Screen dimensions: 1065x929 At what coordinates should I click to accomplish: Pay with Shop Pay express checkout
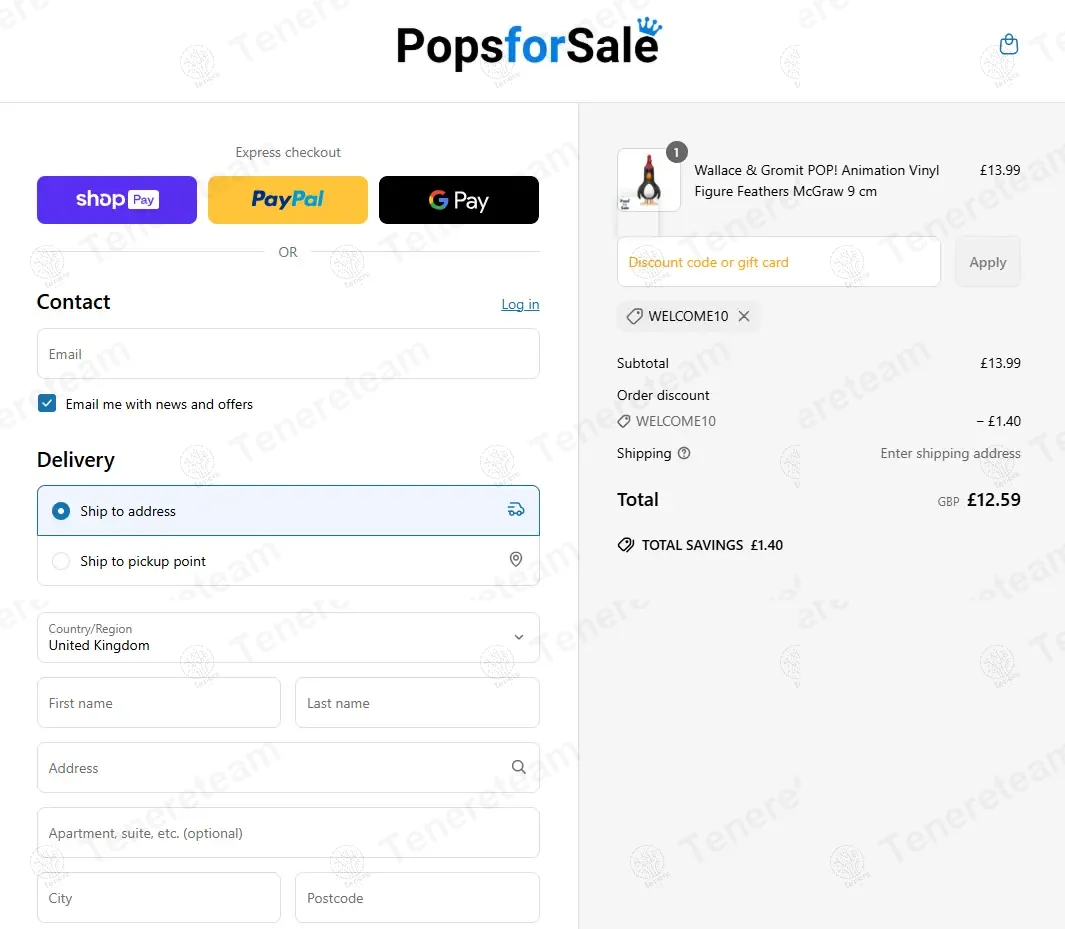[117, 200]
